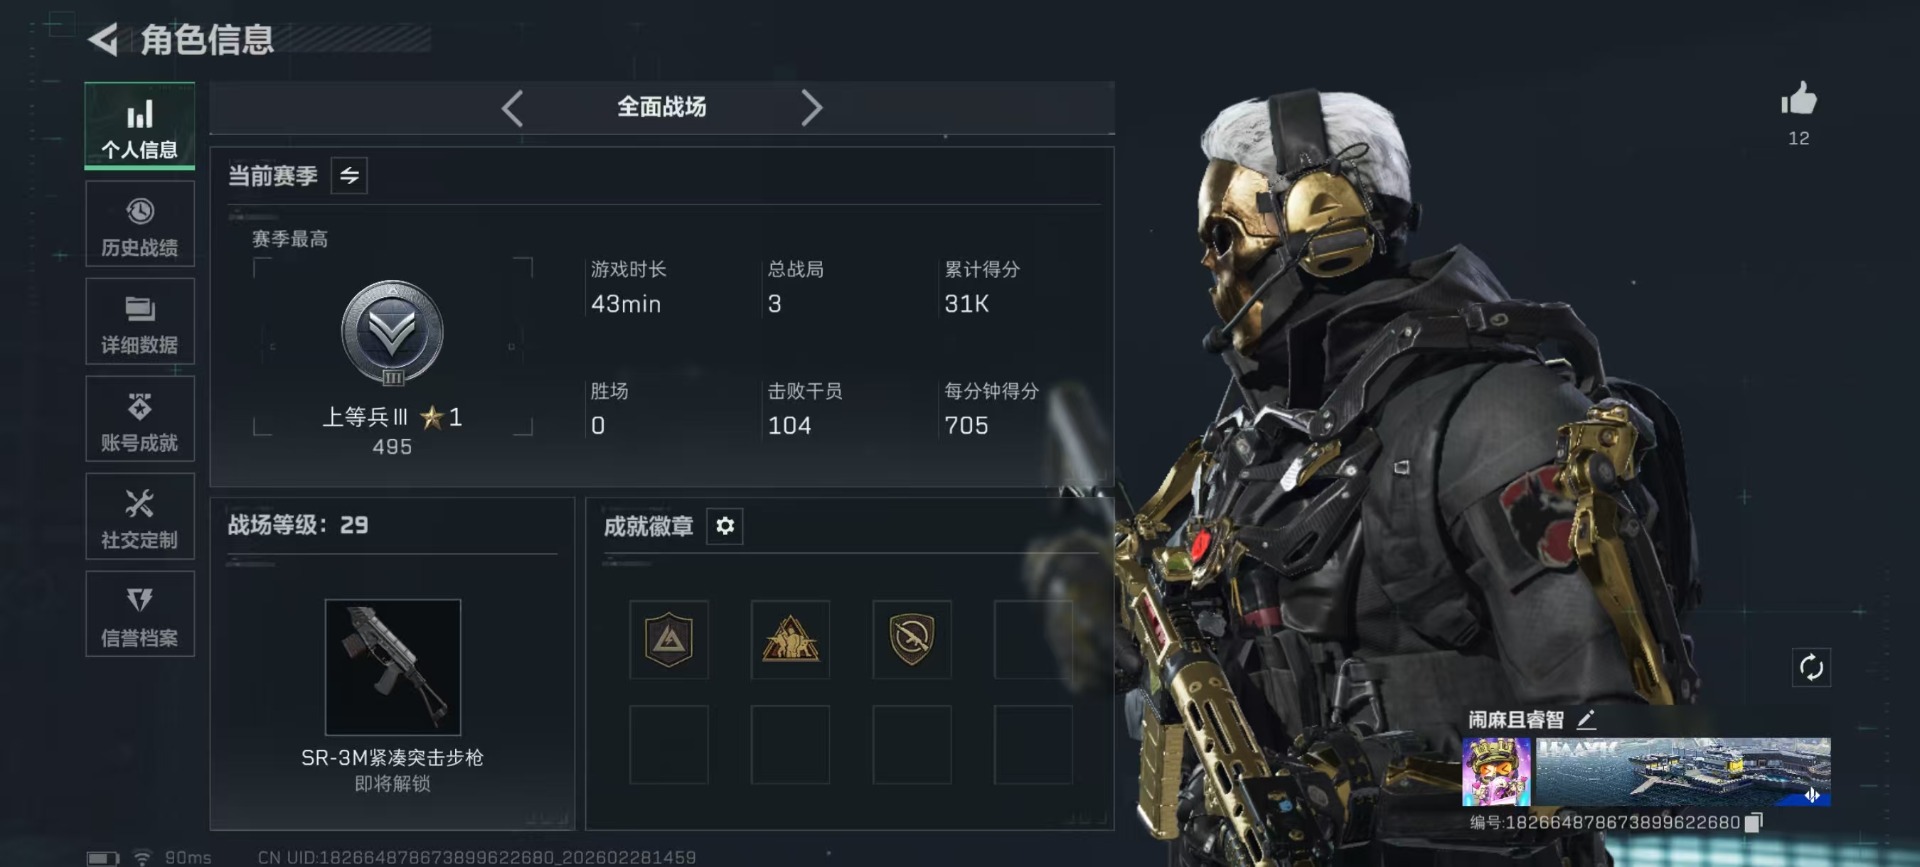Open the 社交定制 tab
The height and width of the screenshot is (867, 1920).
(140, 517)
